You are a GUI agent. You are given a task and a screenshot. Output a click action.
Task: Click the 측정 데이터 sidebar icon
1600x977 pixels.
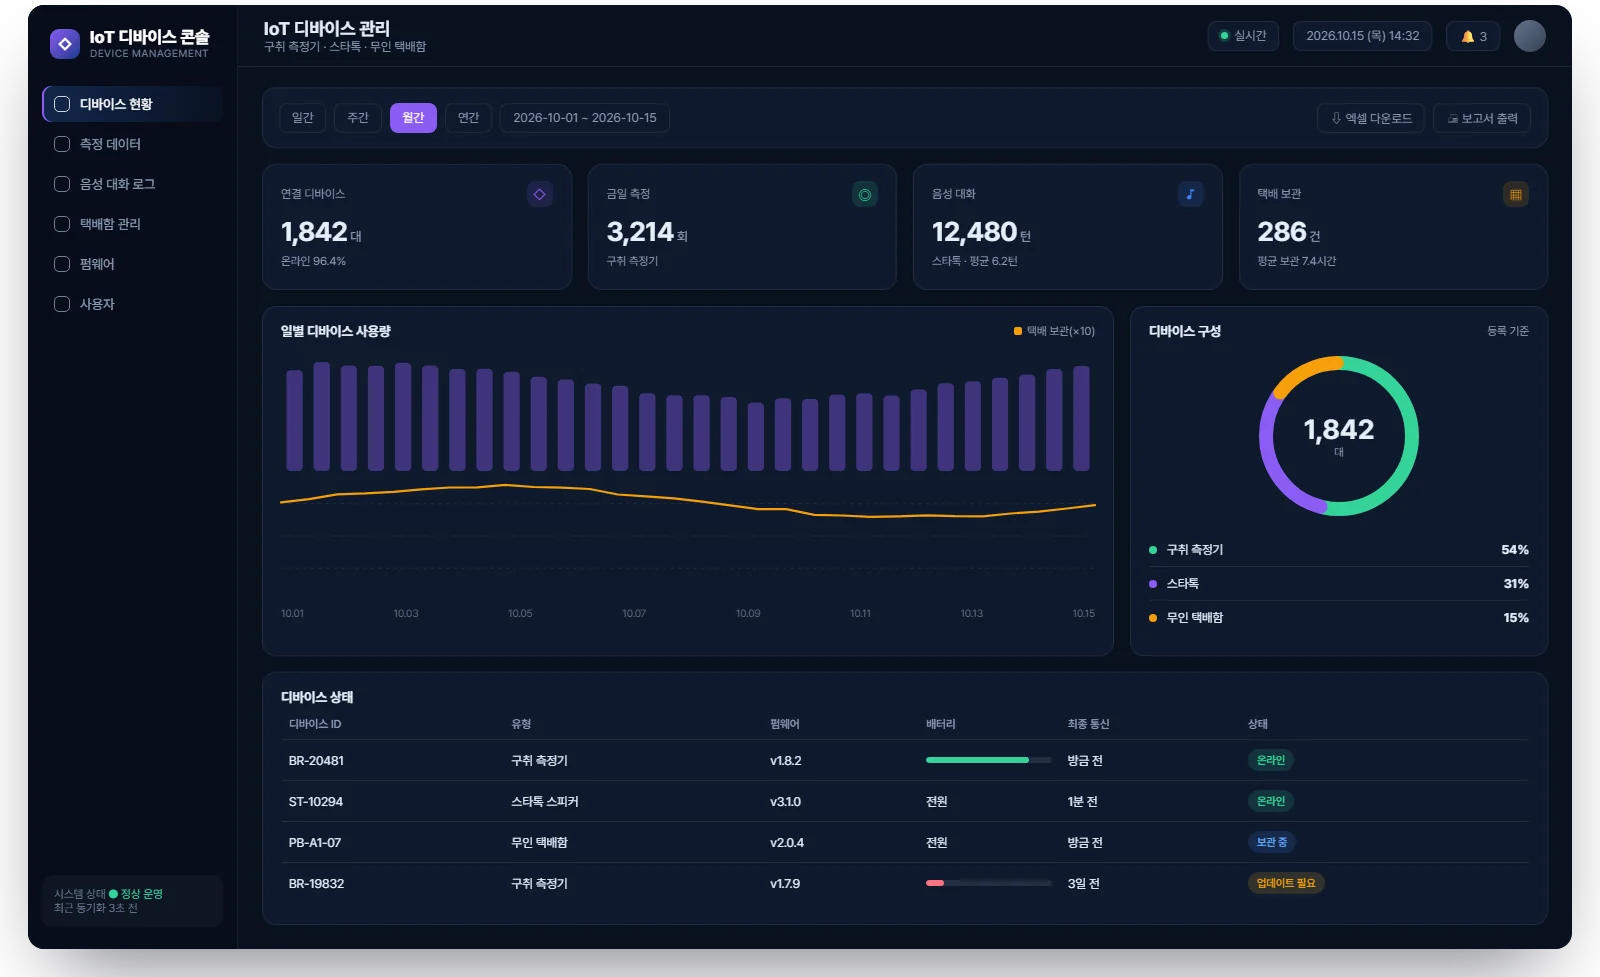pyautogui.click(x=62, y=144)
